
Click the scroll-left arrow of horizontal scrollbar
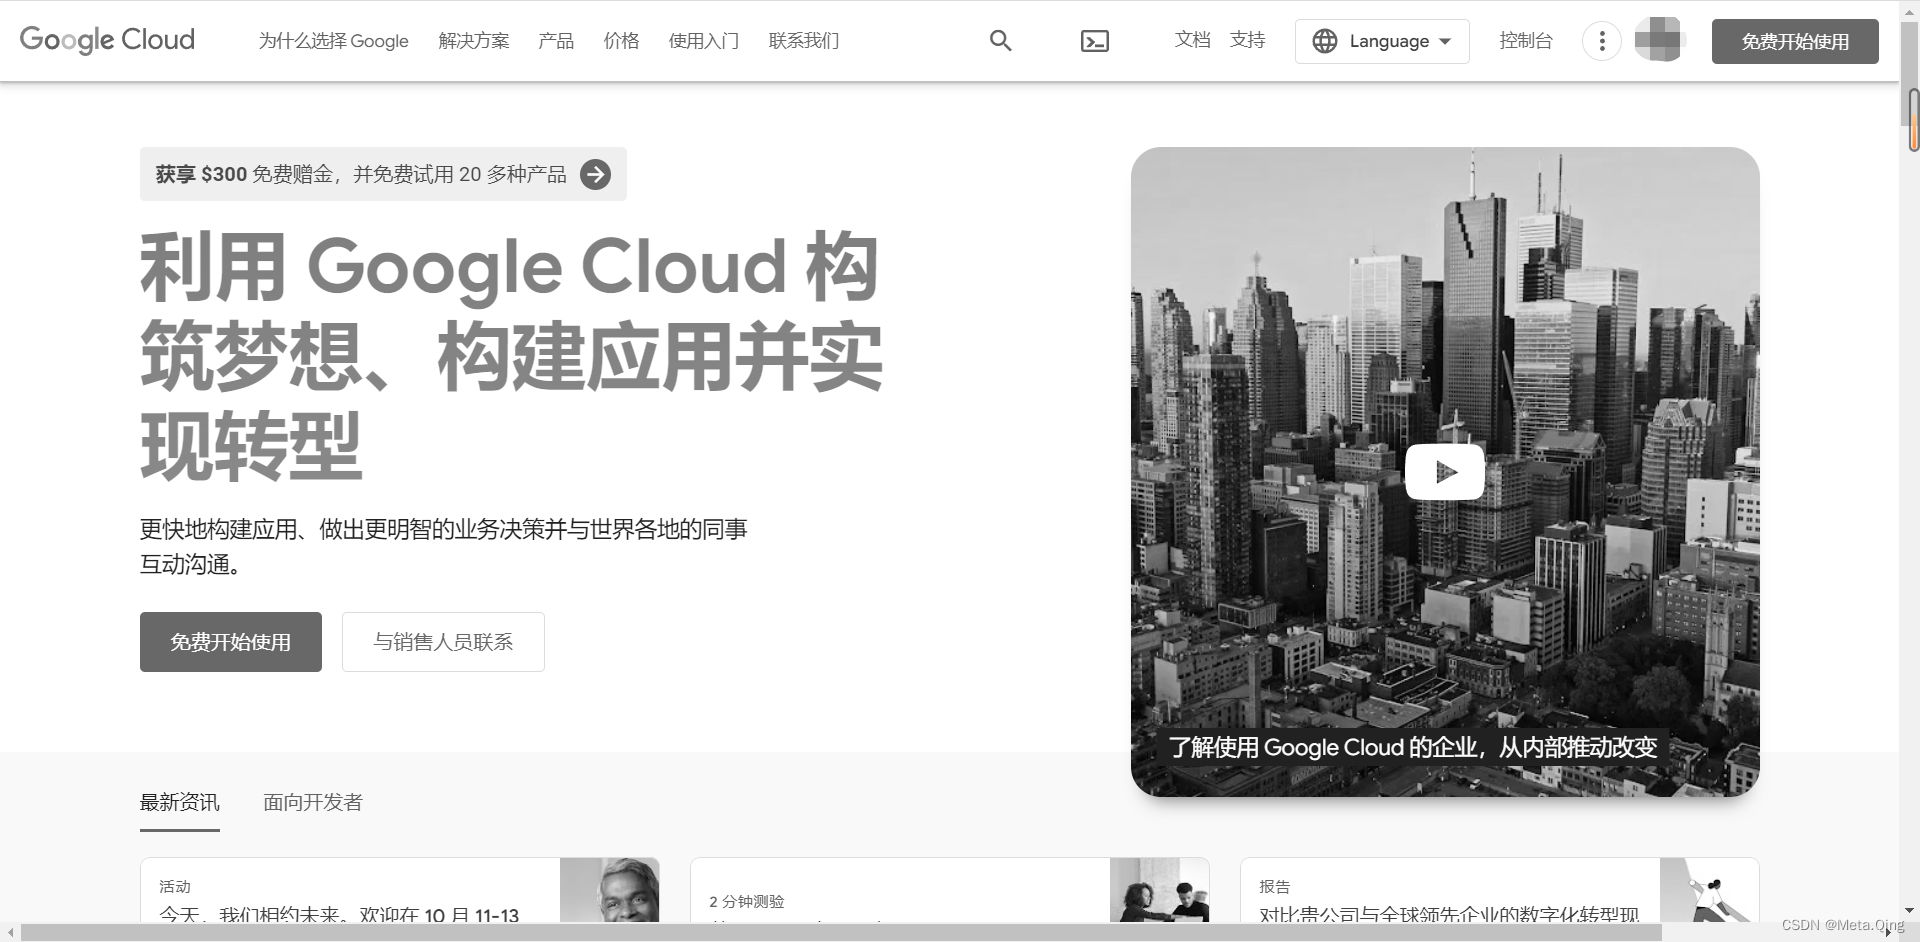[10, 933]
